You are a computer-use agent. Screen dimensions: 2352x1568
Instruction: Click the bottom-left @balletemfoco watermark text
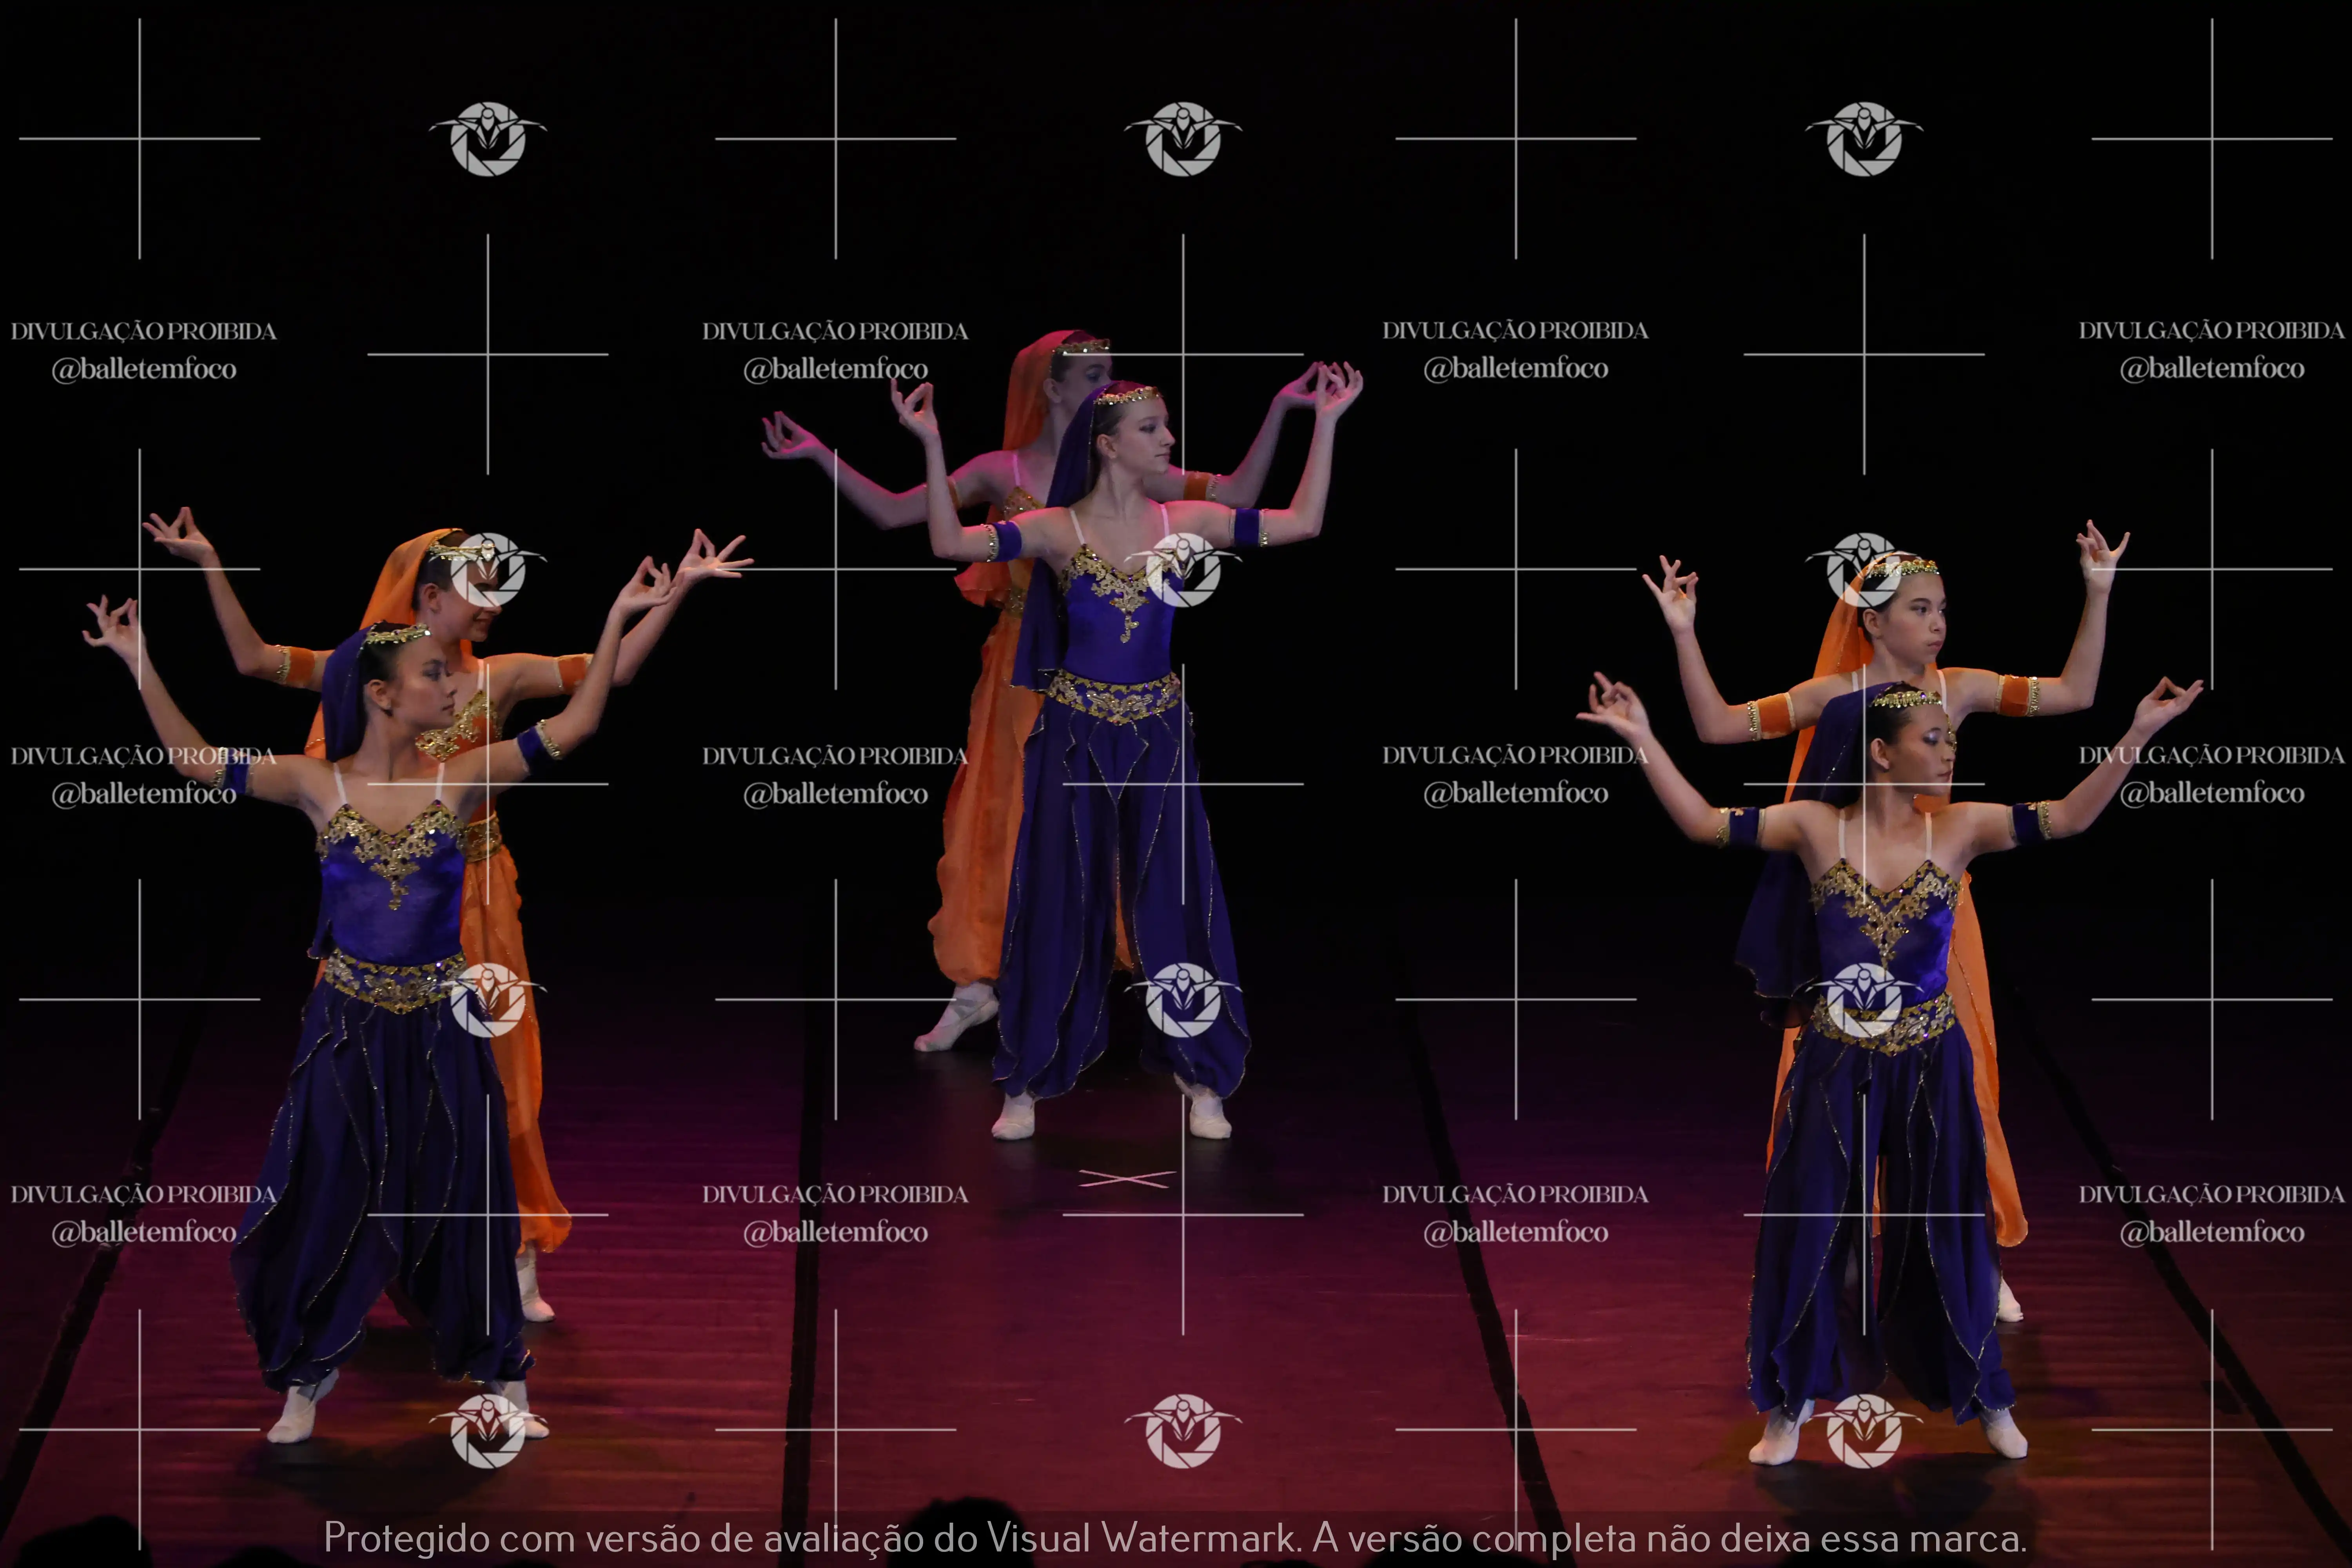(x=144, y=1232)
